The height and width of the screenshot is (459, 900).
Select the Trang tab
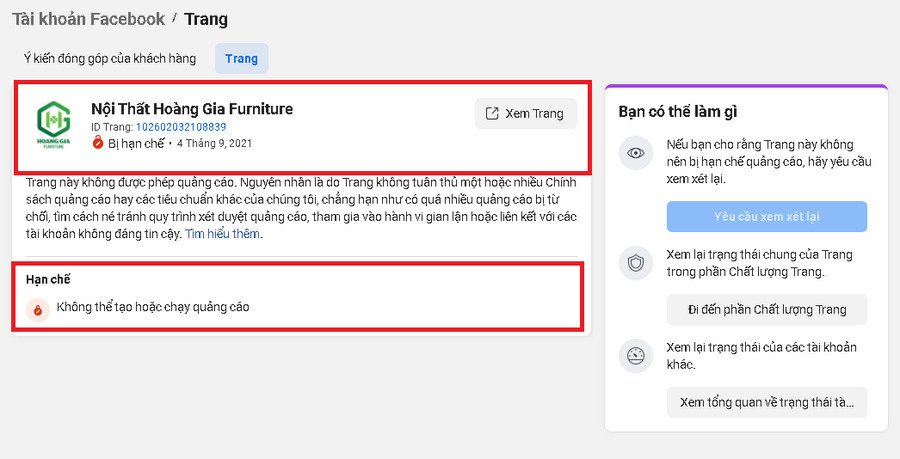click(241, 59)
